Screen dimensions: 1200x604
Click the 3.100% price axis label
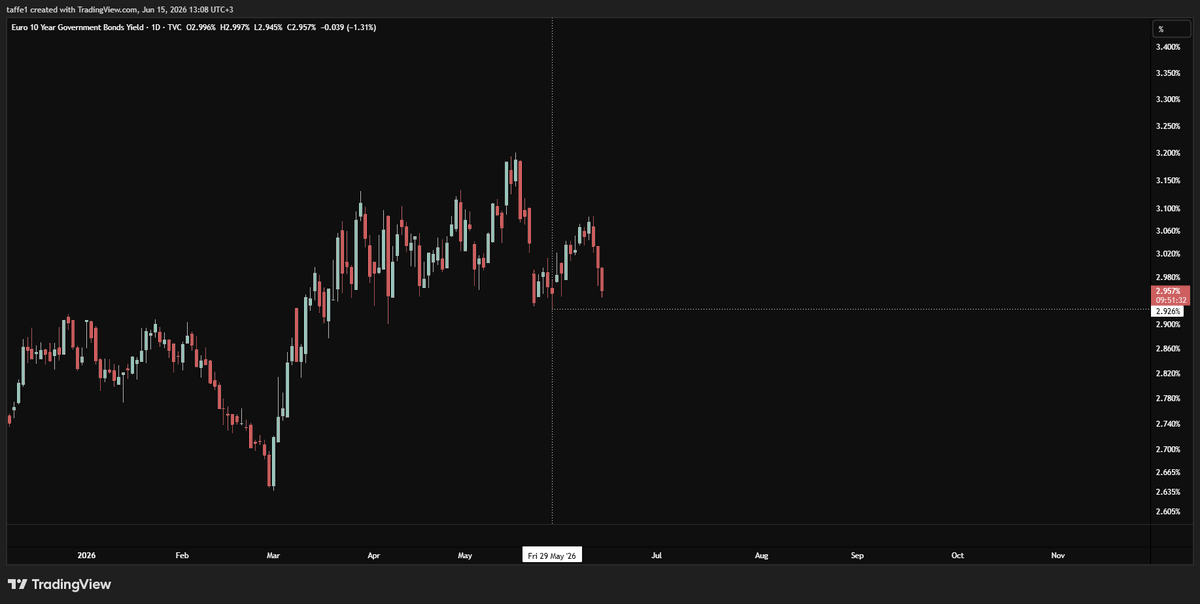pos(1168,208)
